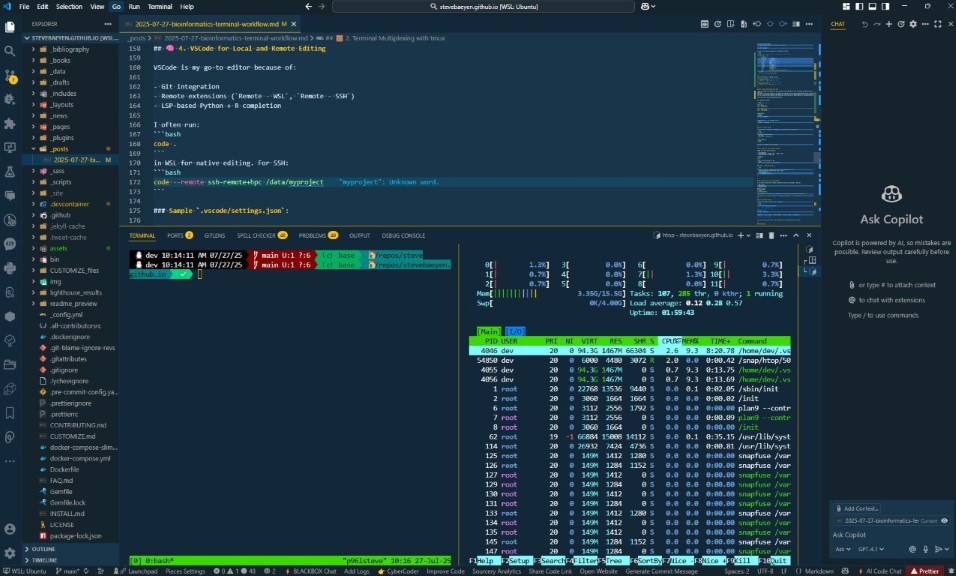Click WSL: Ubuntu remote indicator

(24, 571)
